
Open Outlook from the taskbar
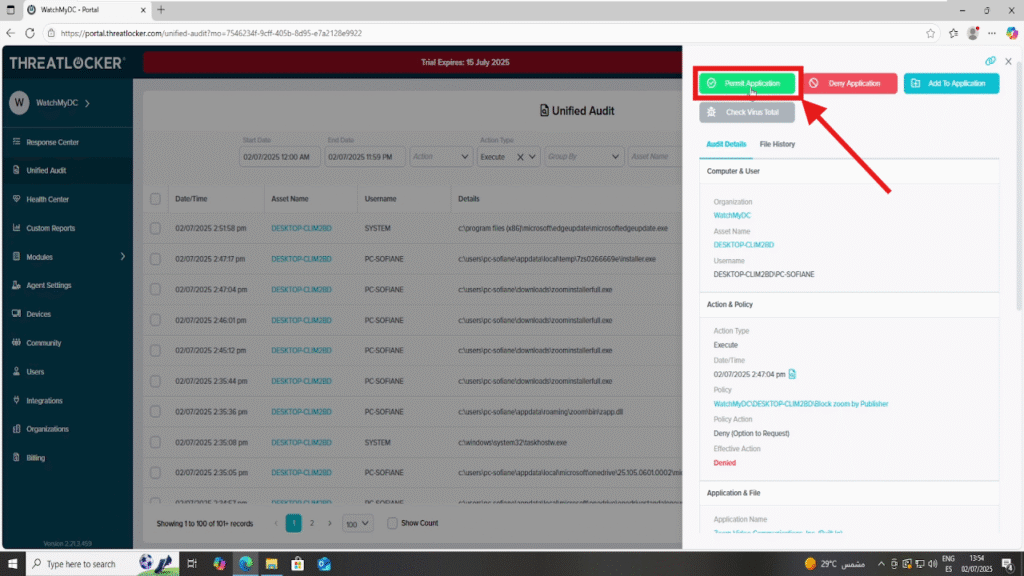tap(324, 564)
